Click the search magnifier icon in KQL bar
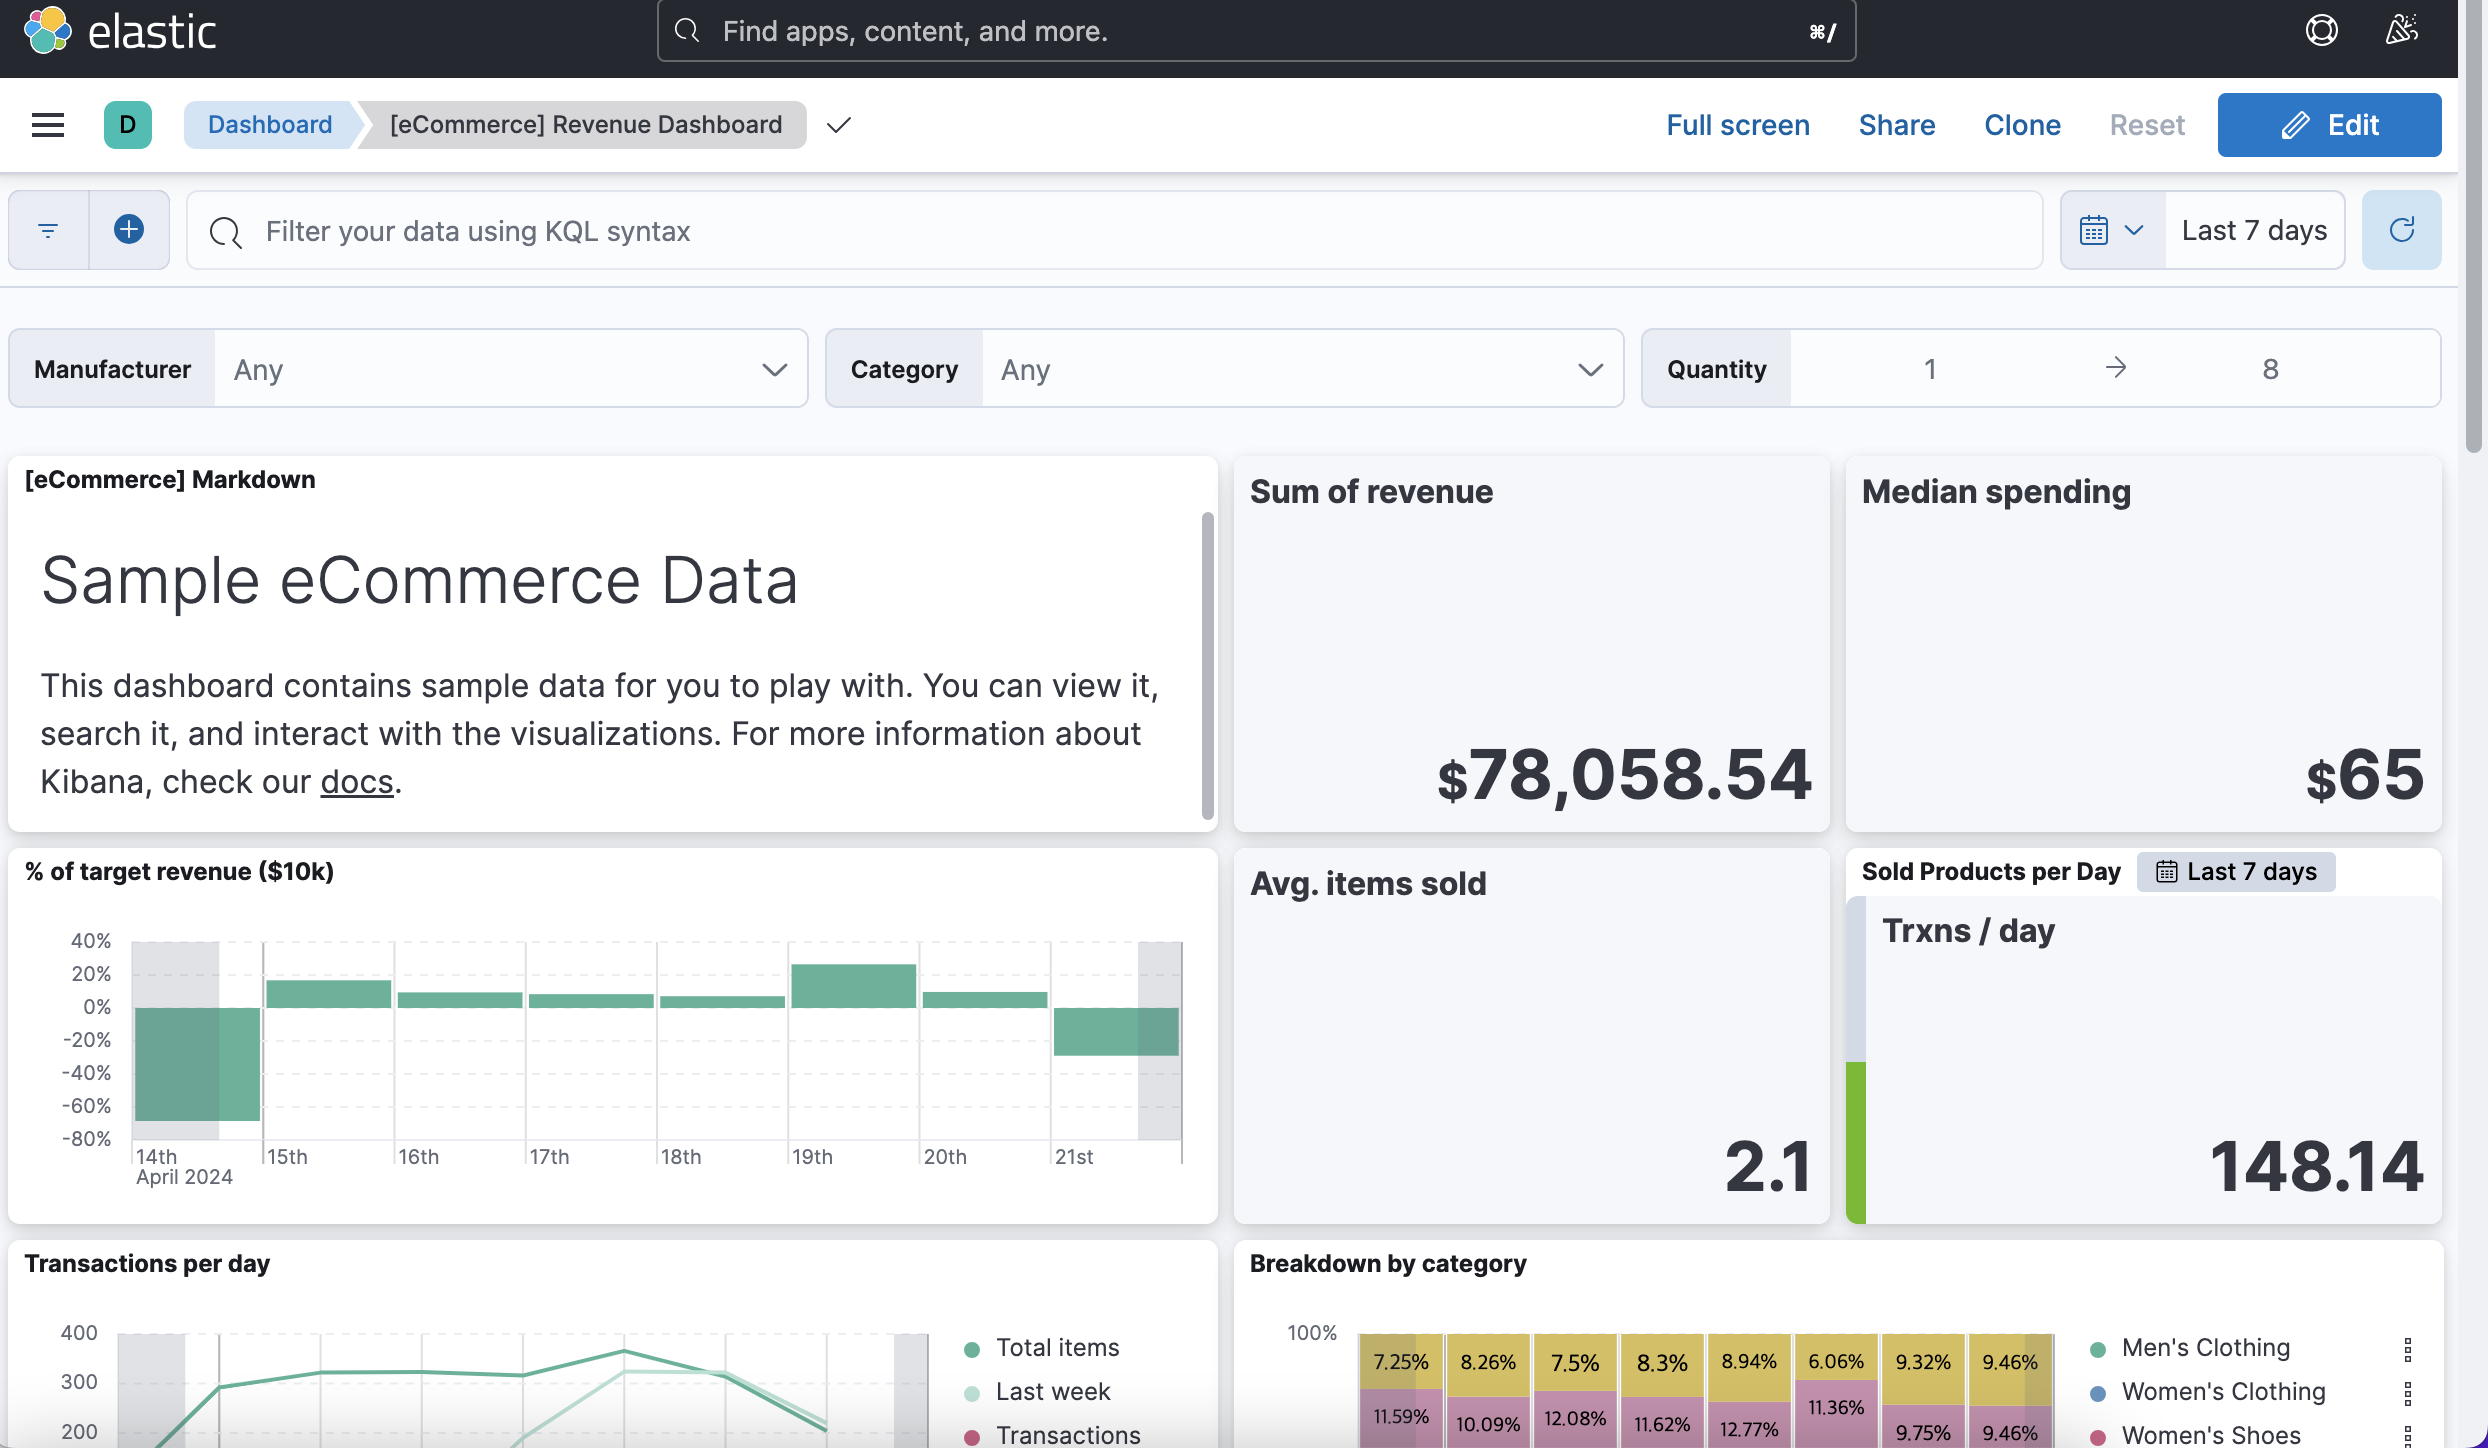 pyautogui.click(x=225, y=231)
